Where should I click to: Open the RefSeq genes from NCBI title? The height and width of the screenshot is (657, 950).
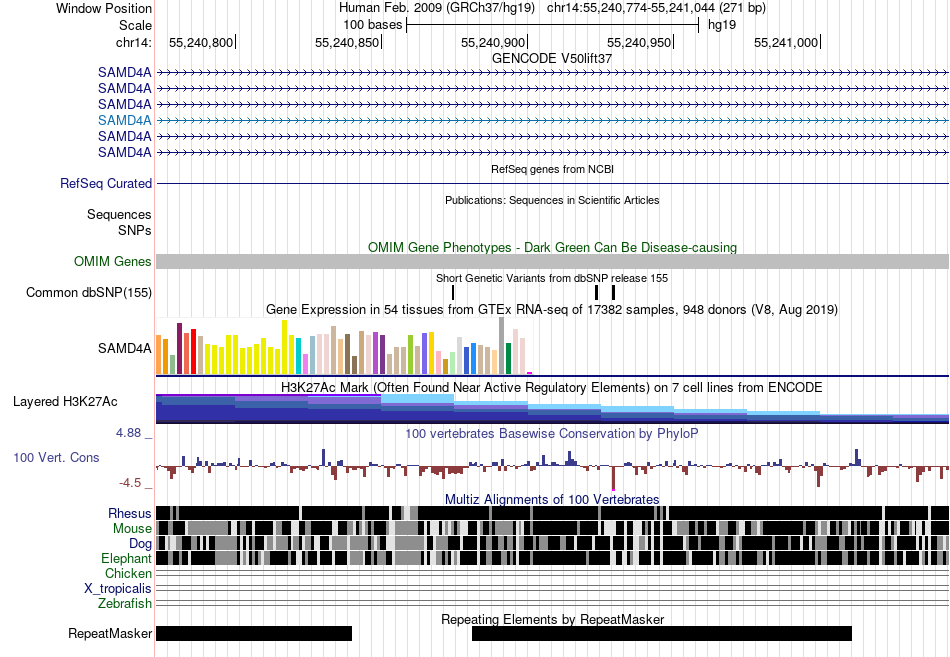click(553, 169)
